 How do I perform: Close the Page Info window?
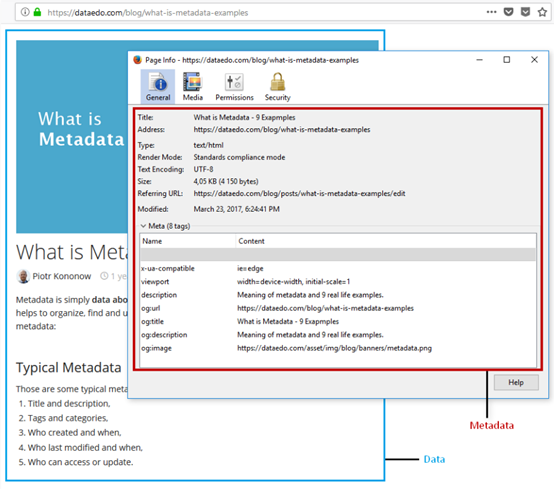[534, 60]
